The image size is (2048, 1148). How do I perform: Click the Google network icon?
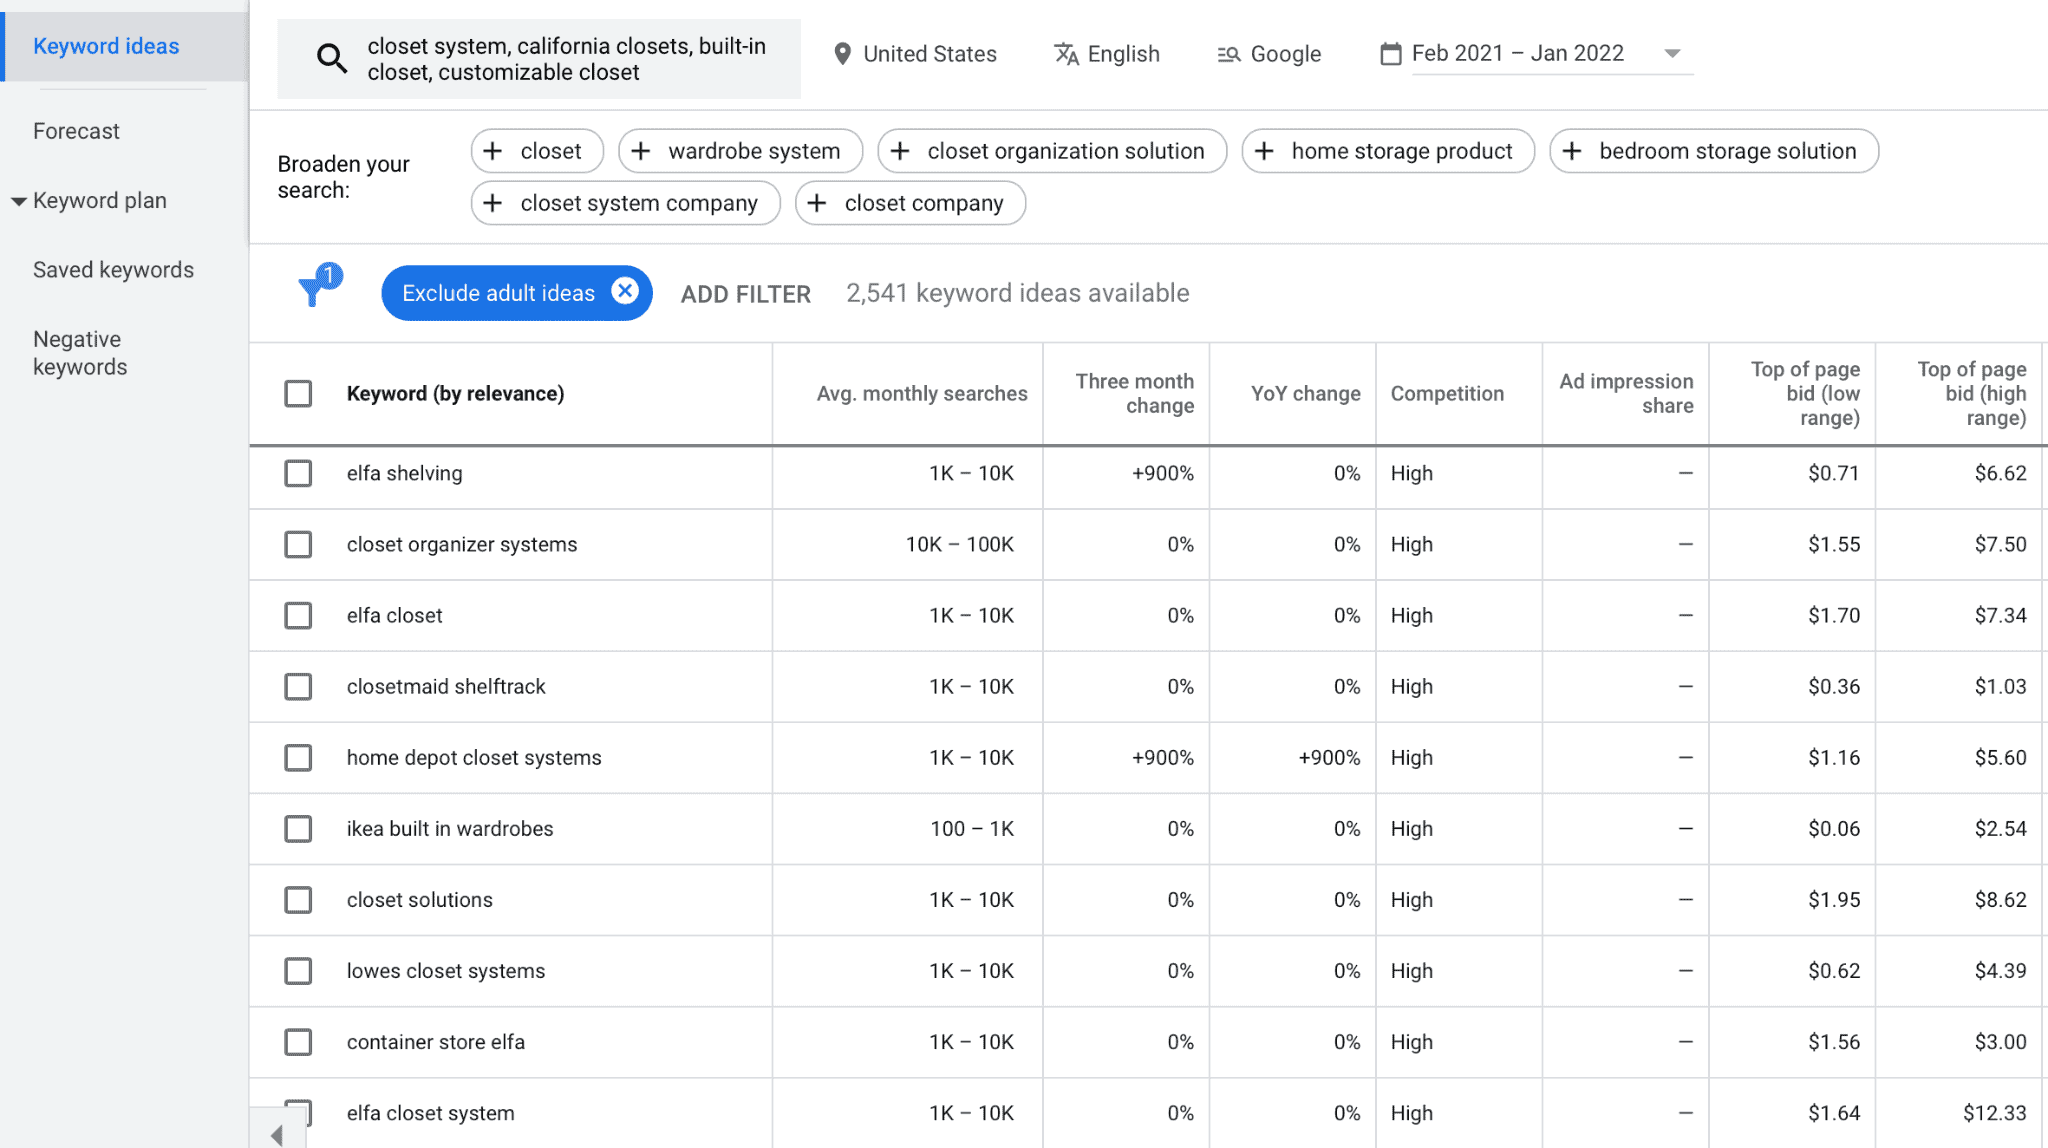coord(1228,54)
